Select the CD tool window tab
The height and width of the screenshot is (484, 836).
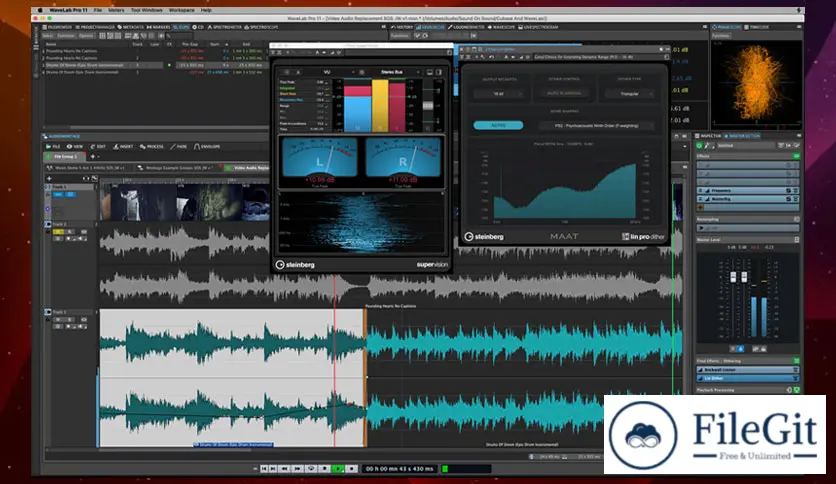[x=198, y=27]
